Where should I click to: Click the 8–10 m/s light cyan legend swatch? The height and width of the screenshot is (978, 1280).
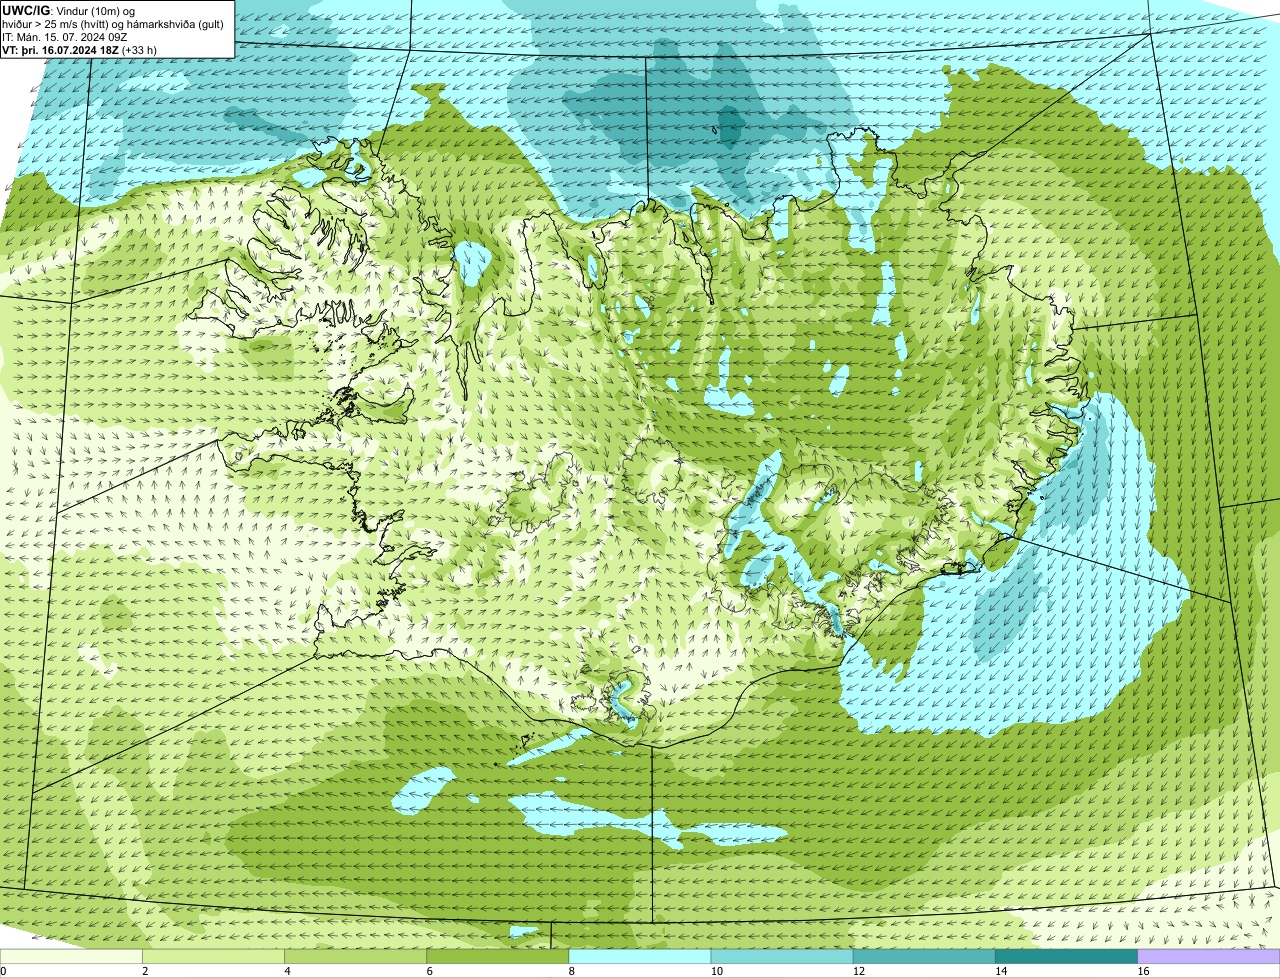641,956
